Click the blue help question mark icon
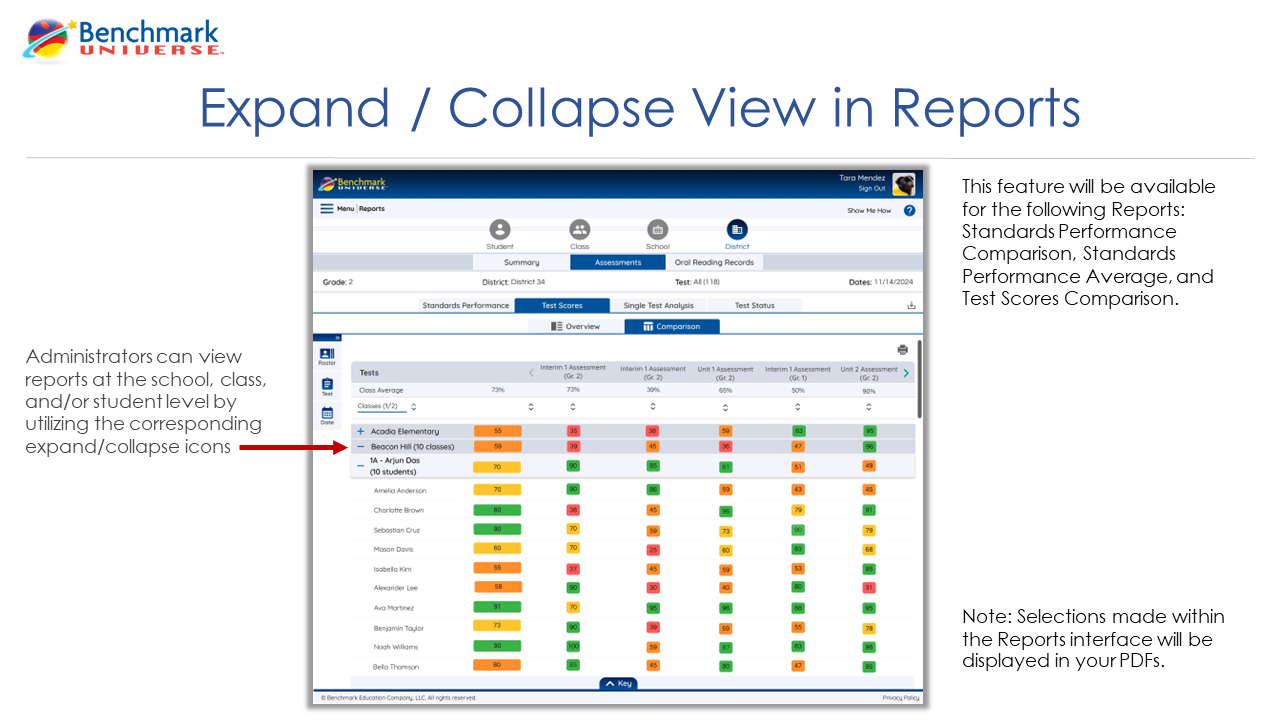Viewport: 1280px width, 720px height. tap(909, 211)
